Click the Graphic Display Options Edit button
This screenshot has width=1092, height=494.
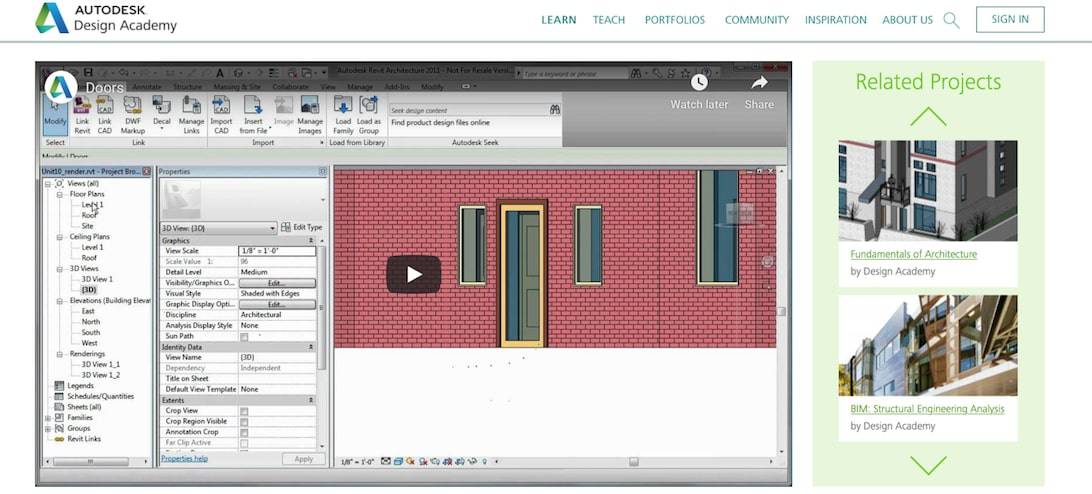point(277,304)
